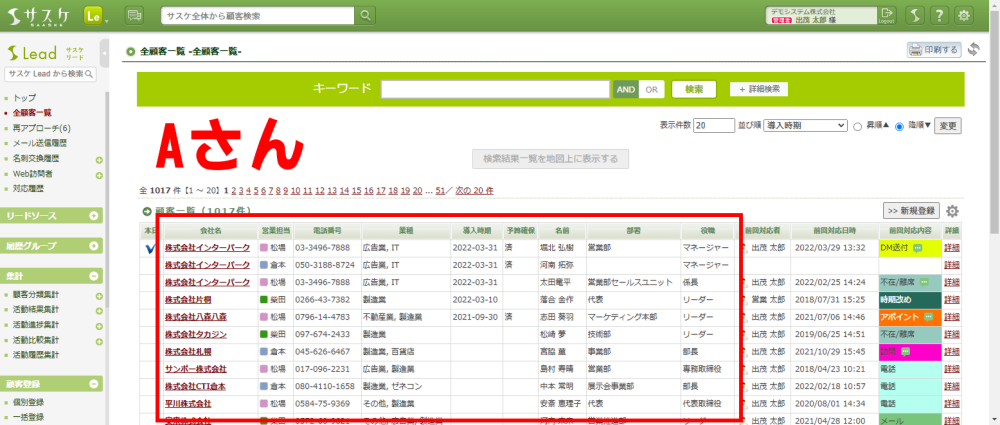Click the refresh arrows icon beside print
The height and width of the screenshot is (425, 1000).
click(974, 49)
